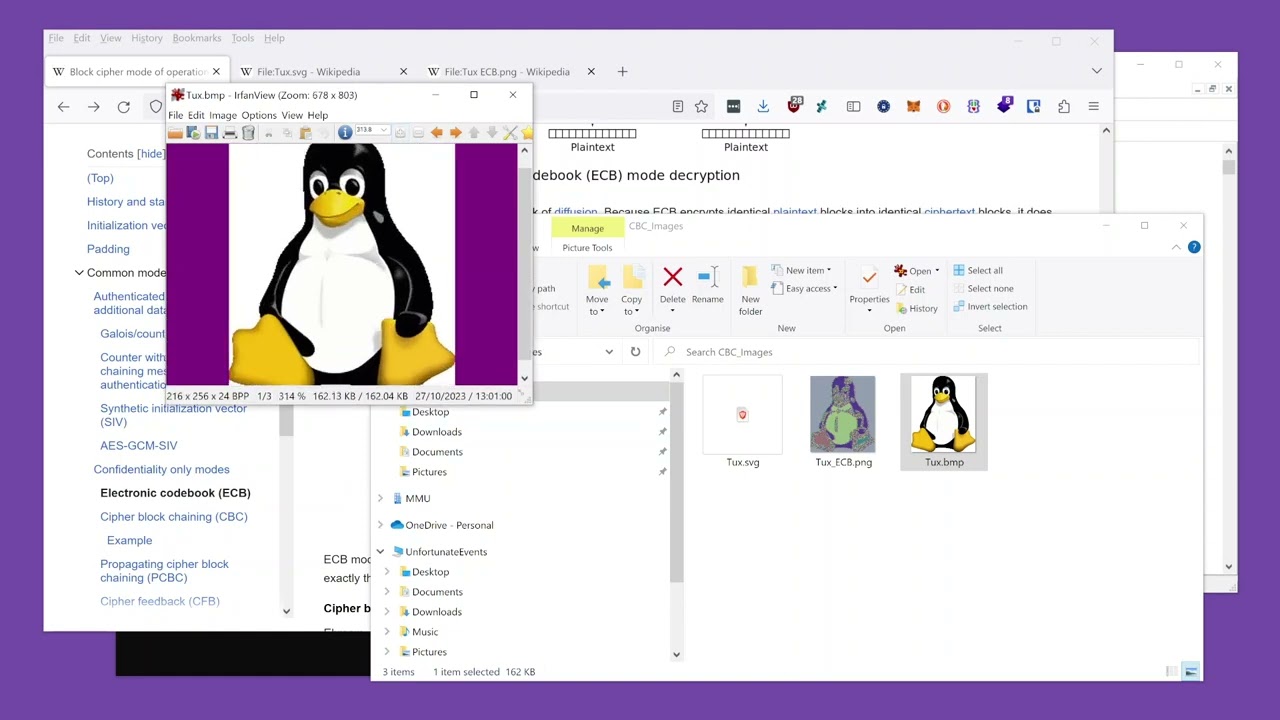Open IrfanView Image menu
The height and width of the screenshot is (720, 1280).
coord(223,115)
